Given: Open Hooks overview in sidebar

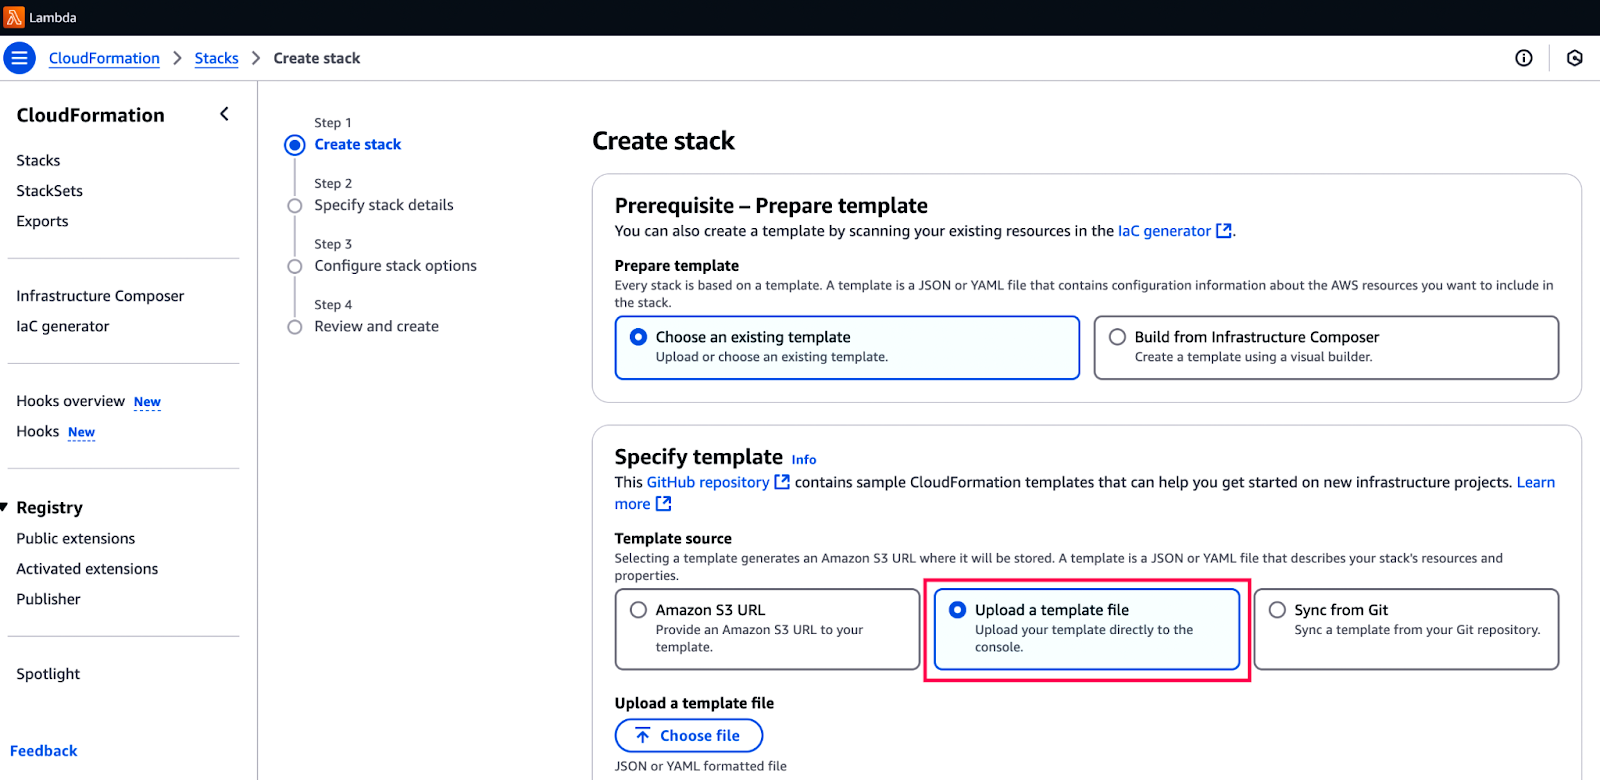Looking at the screenshot, I should [x=70, y=401].
